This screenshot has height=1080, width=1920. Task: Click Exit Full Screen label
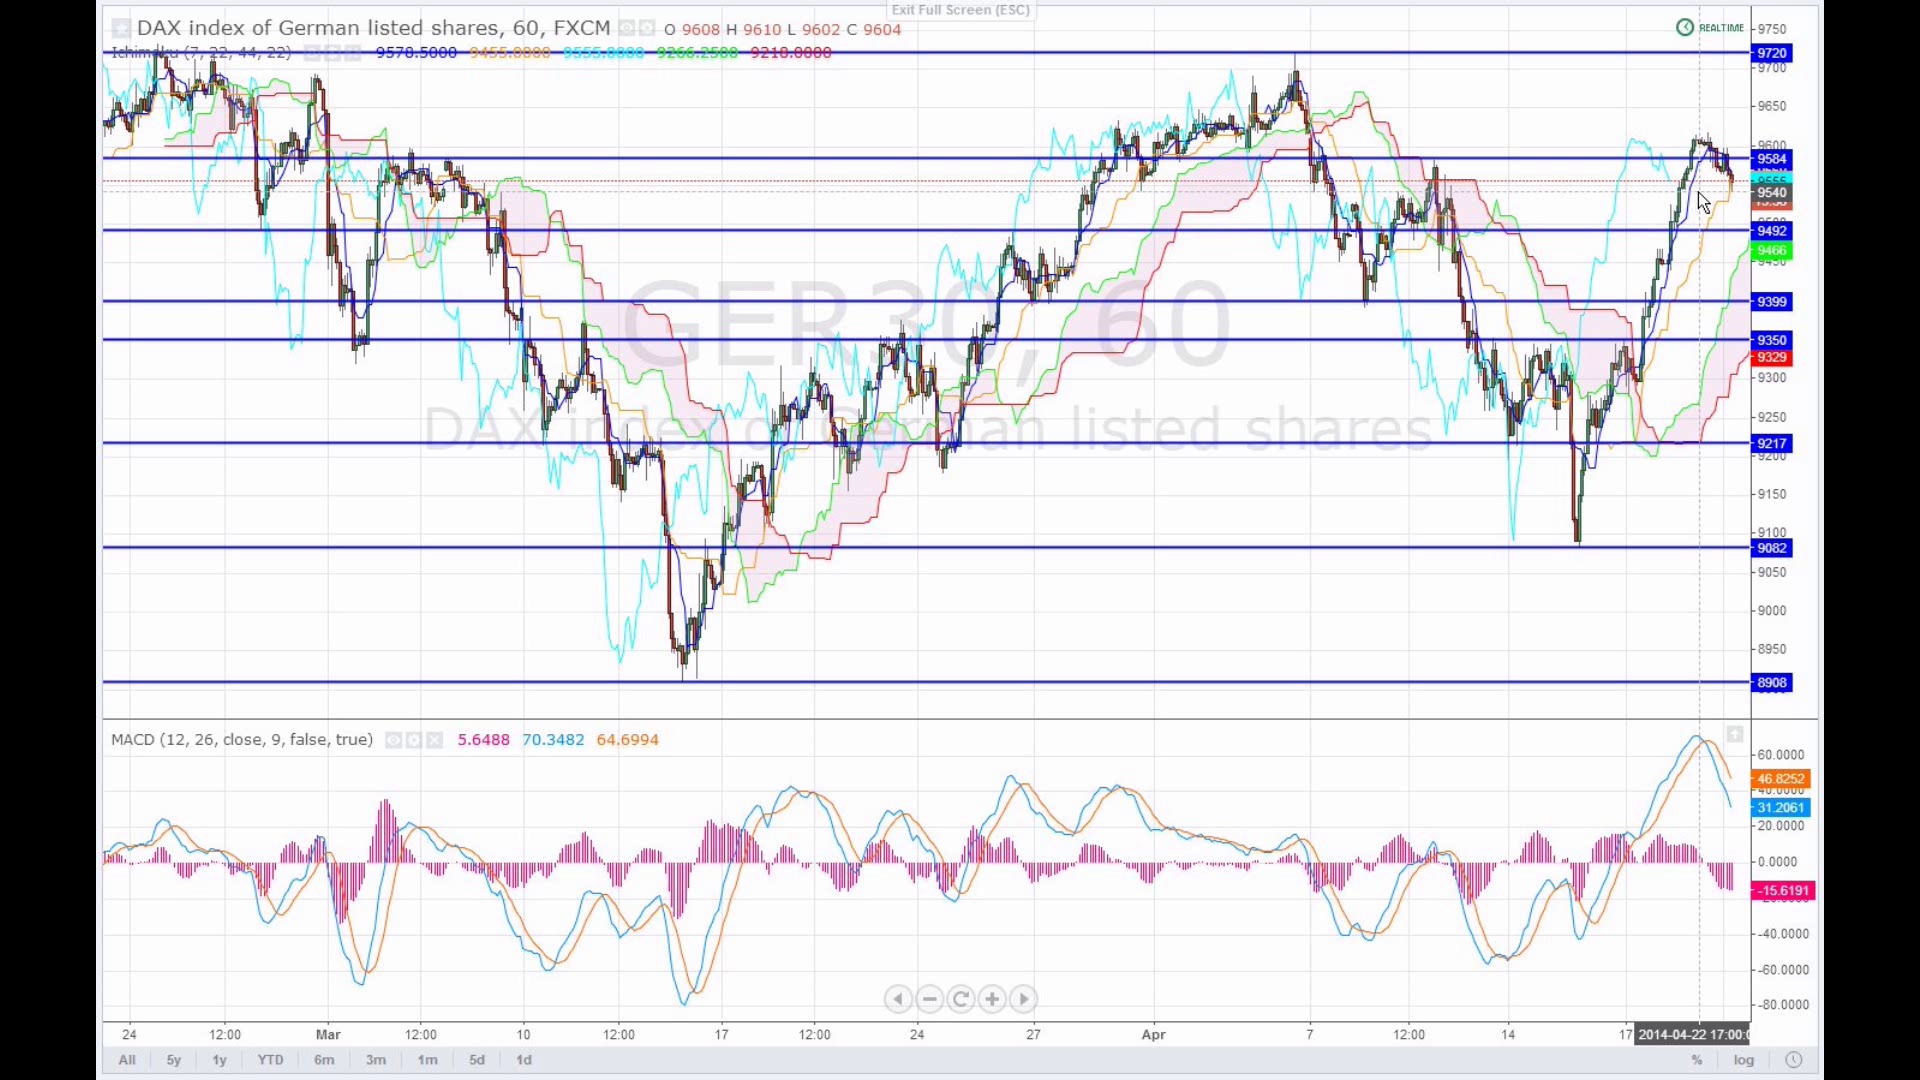(960, 10)
